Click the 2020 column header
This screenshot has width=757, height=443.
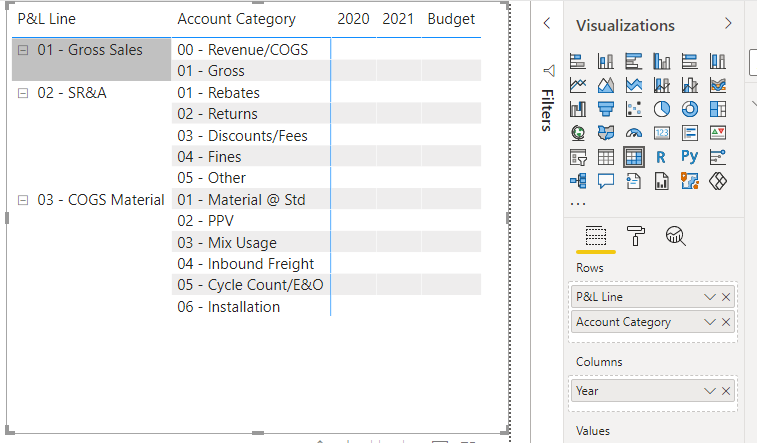click(353, 19)
